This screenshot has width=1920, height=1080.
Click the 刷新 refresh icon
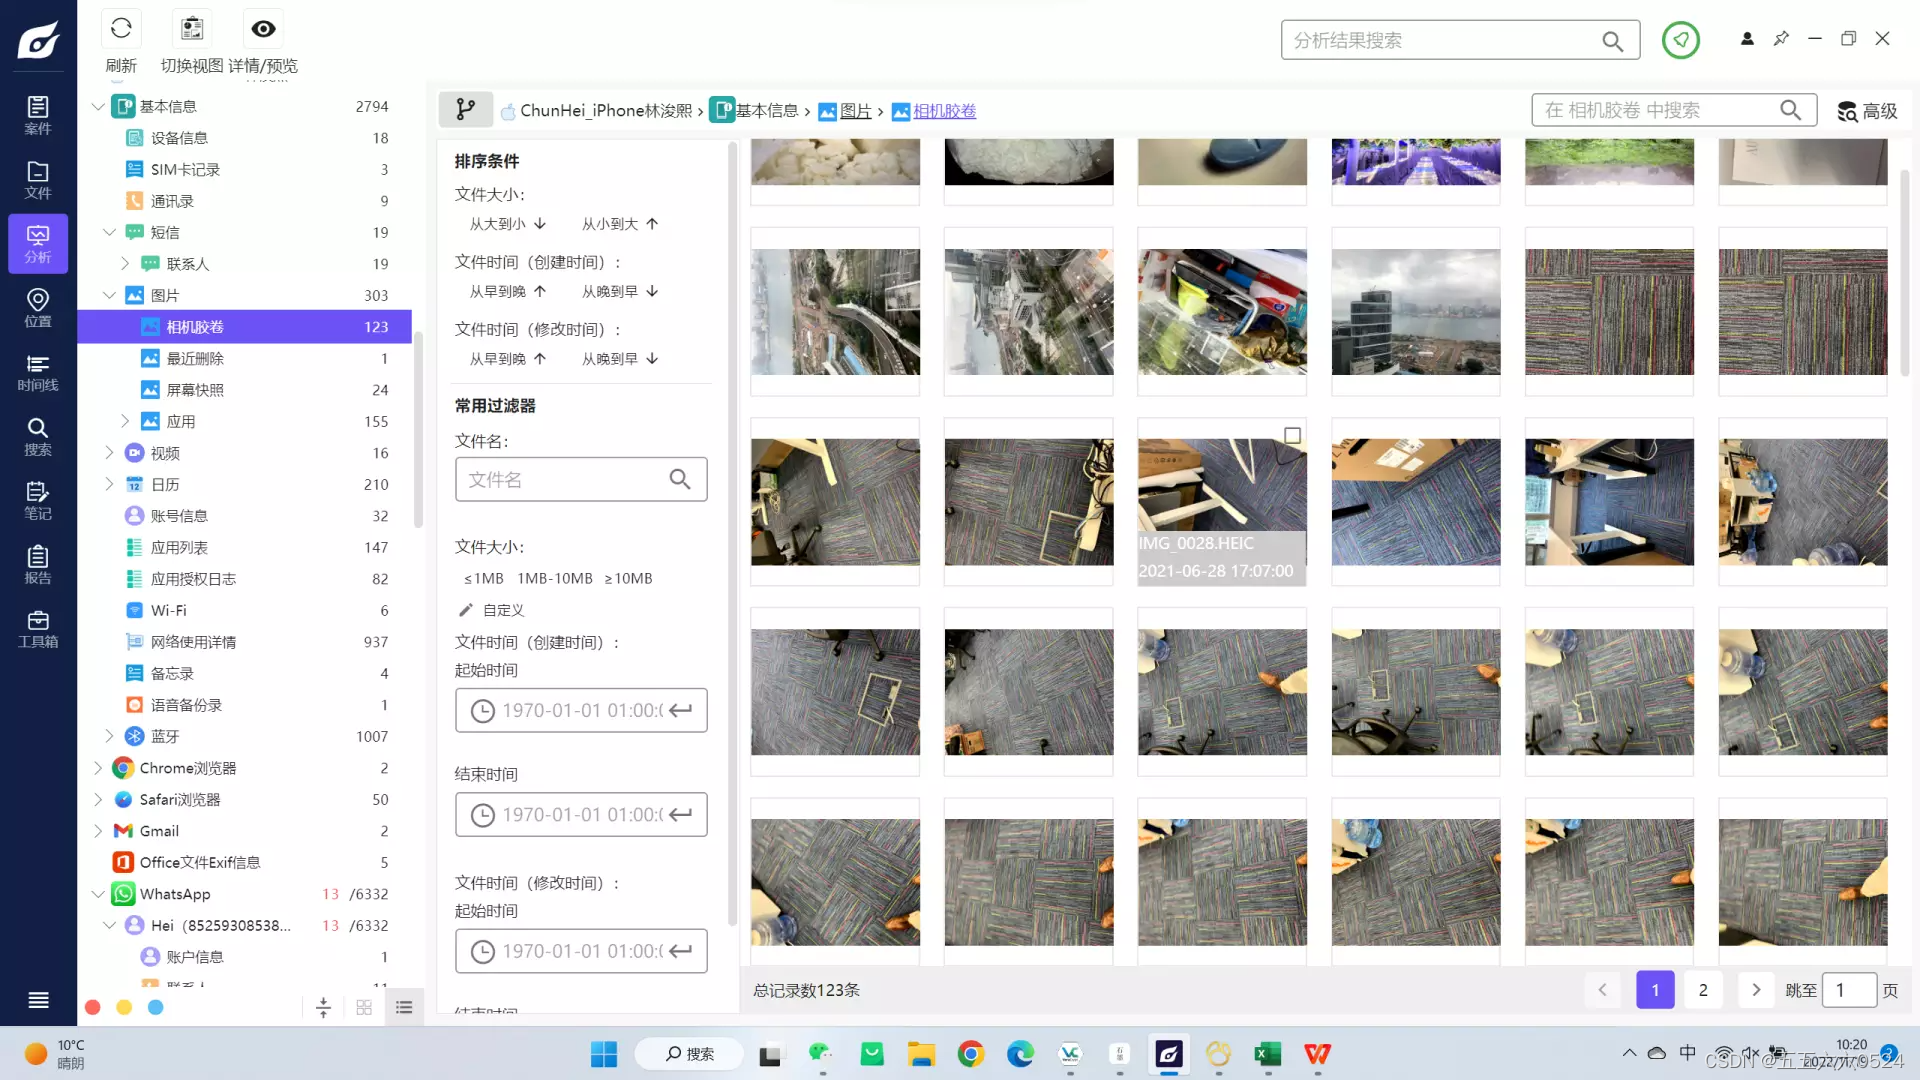click(121, 29)
